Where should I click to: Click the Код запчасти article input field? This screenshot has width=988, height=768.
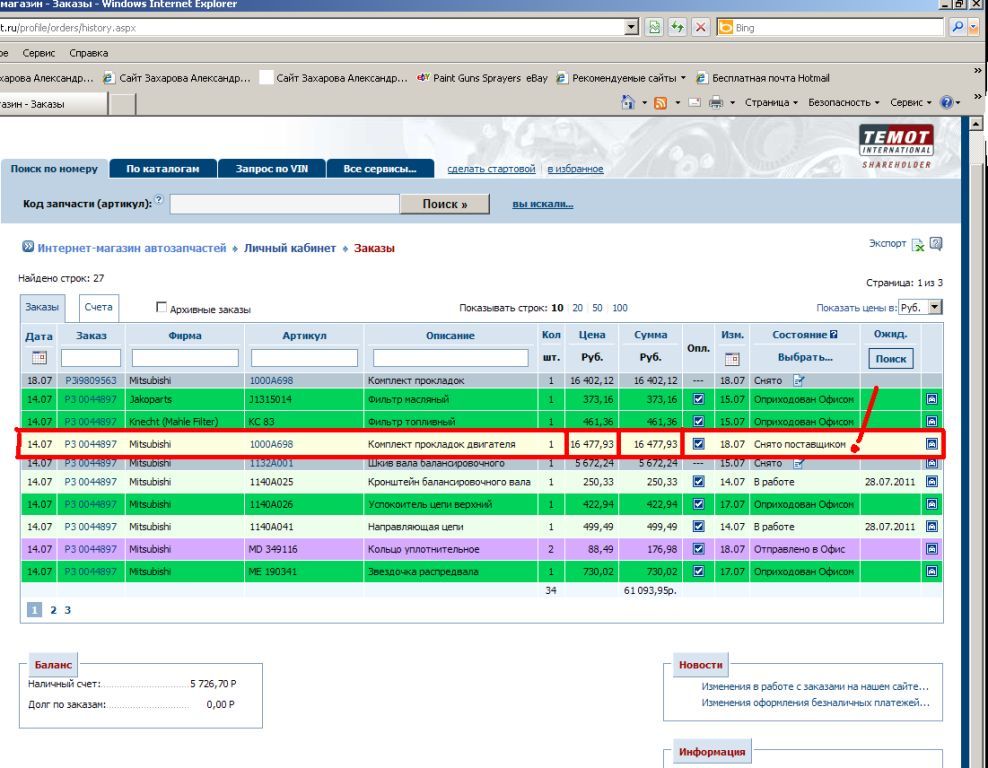pyautogui.click(x=283, y=204)
